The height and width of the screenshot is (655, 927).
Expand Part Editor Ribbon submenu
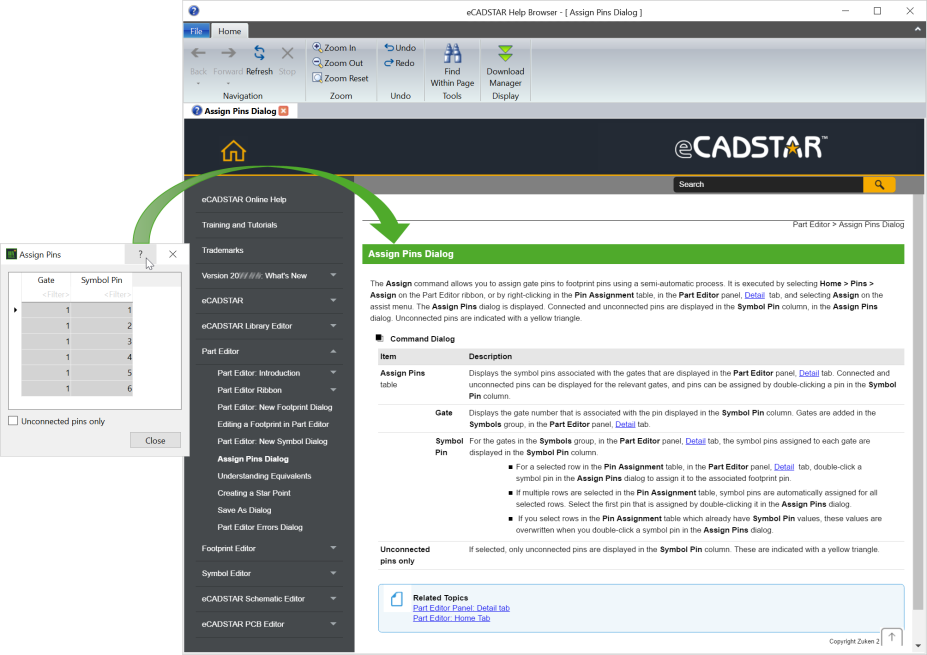pos(333,390)
